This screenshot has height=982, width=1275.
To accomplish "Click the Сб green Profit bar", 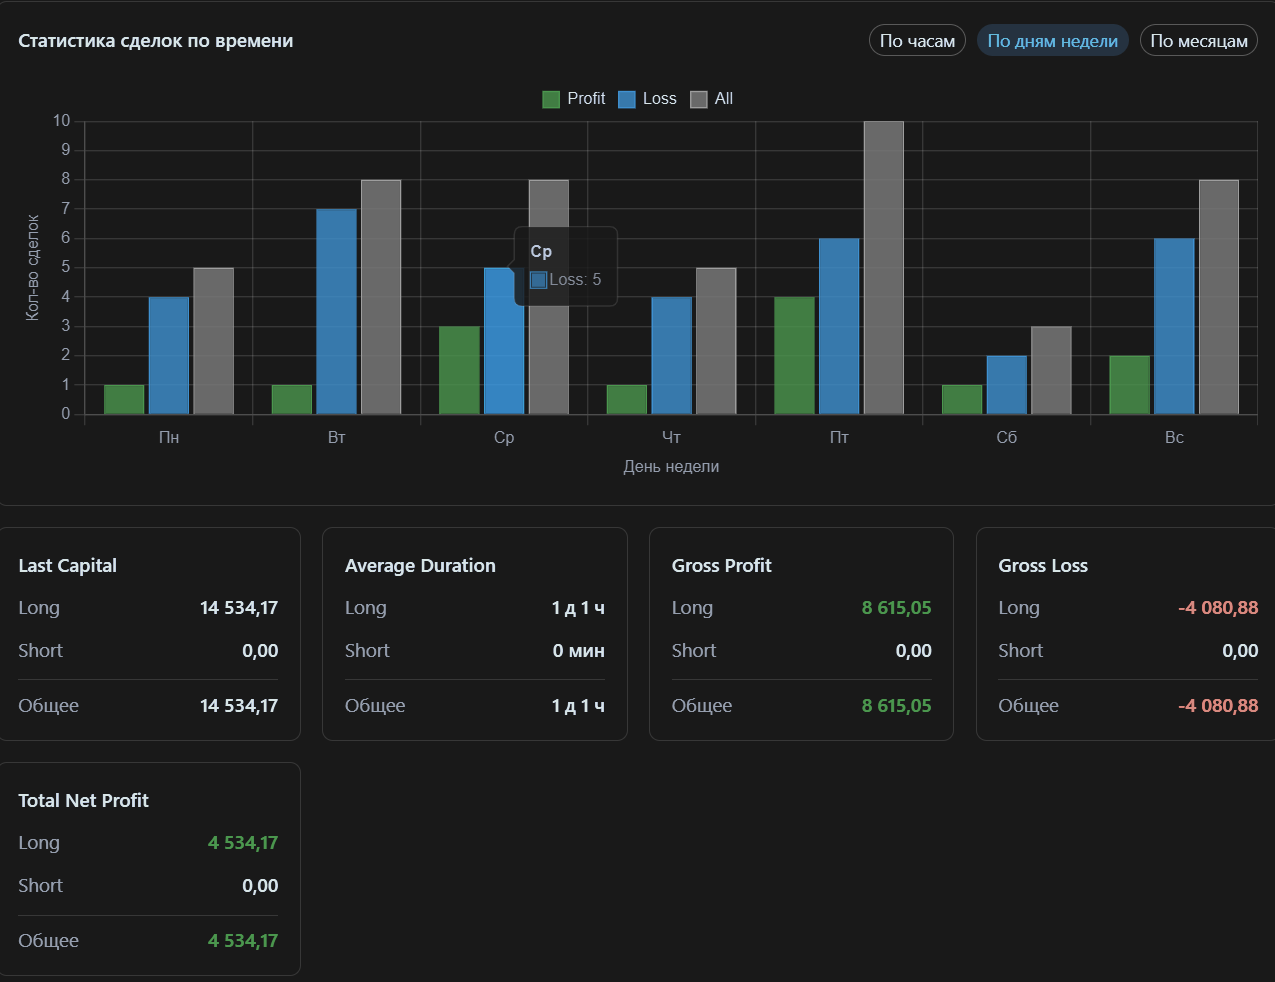I will point(962,399).
